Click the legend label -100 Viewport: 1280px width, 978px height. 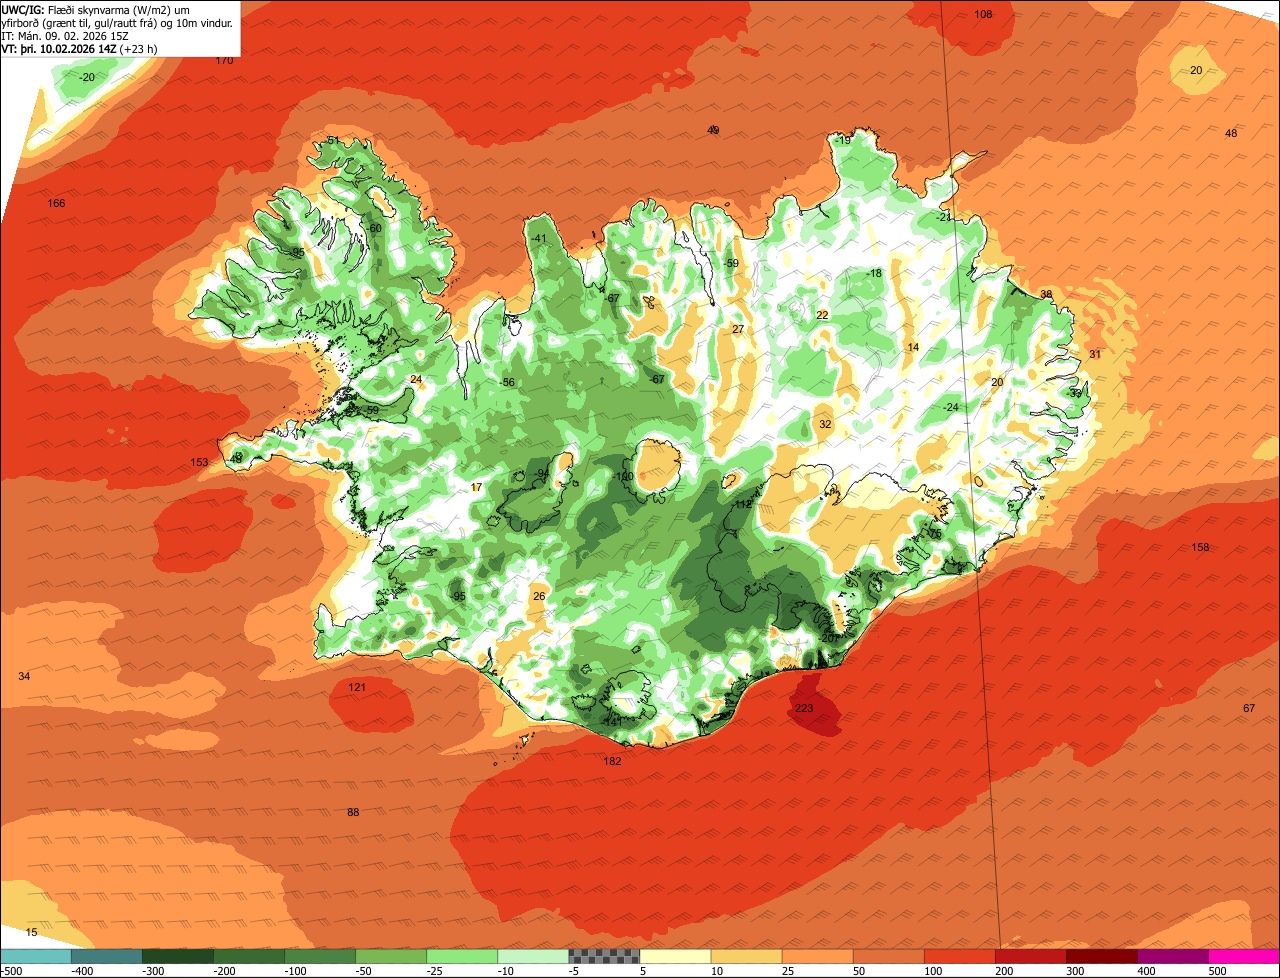pos(296,971)
